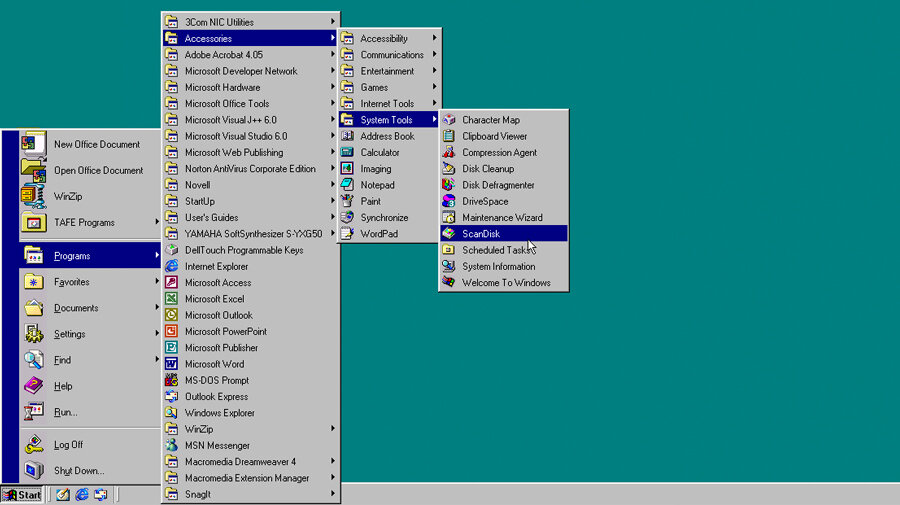Image resolution: width=900 pixels, height=505 pixels.
Task: Open Norton AntiVirus Corporate Edition entry
Action: [251, 169]
